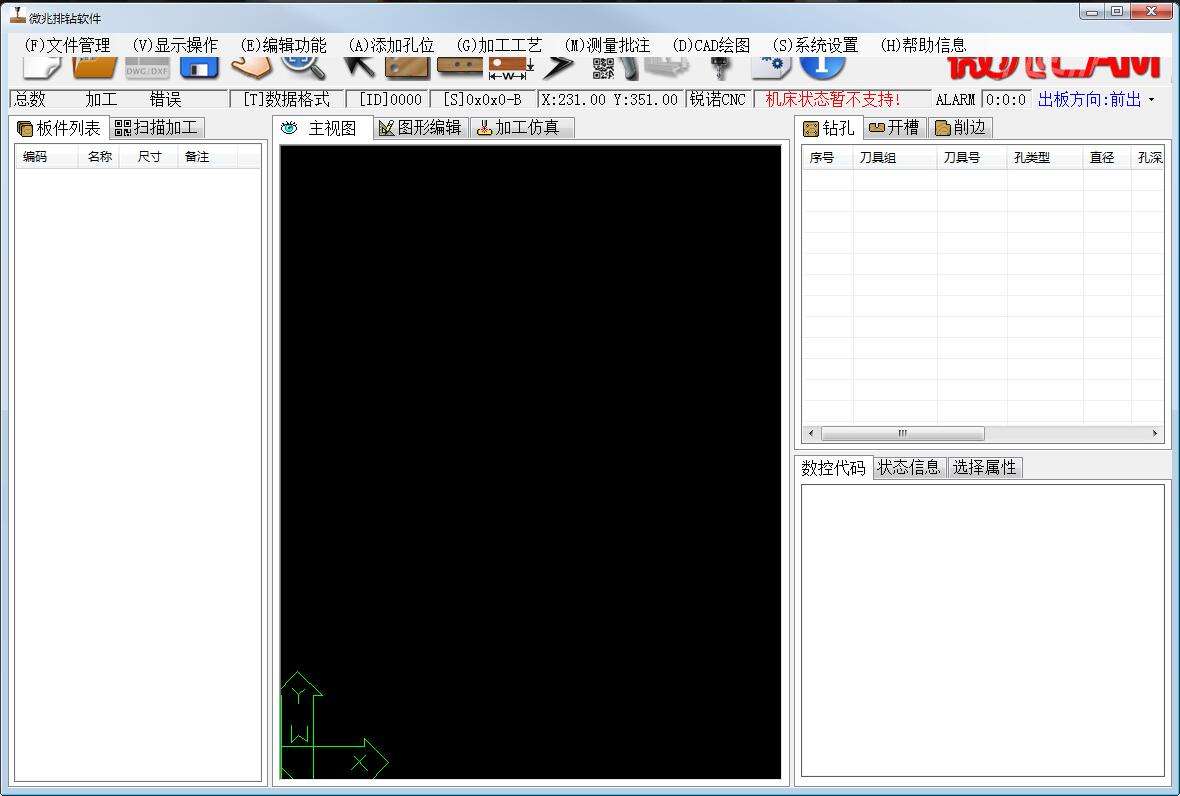1180x796 pixels.
Task: Click the 编码 column header
Action: click(47, 156)
